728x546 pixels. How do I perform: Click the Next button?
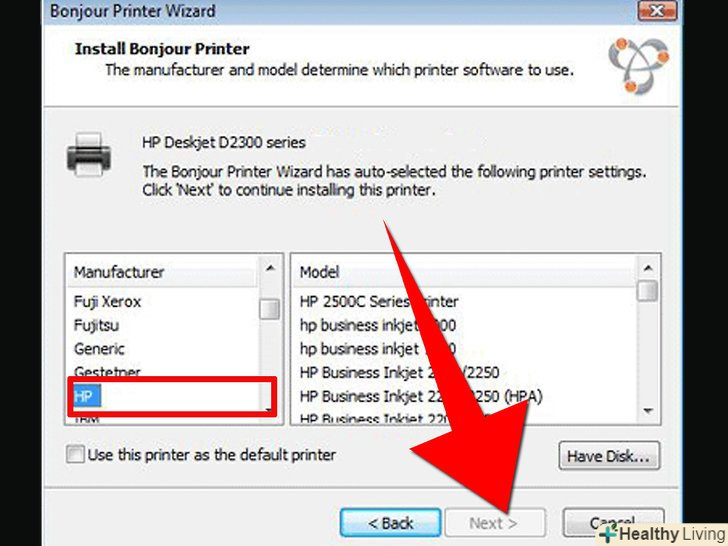(495, 523)
